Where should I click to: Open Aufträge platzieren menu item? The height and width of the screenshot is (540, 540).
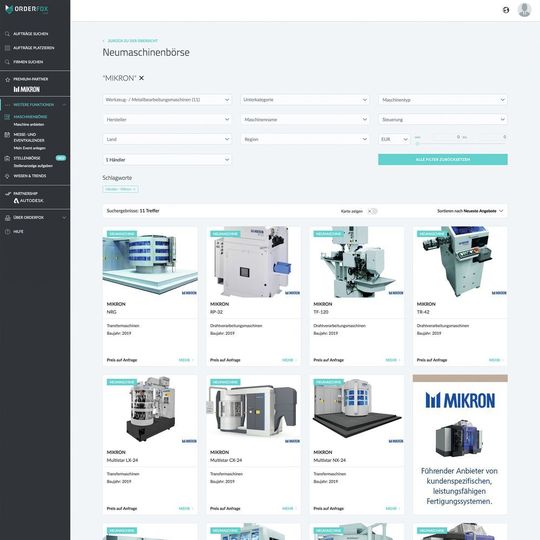tap(34, 48)
